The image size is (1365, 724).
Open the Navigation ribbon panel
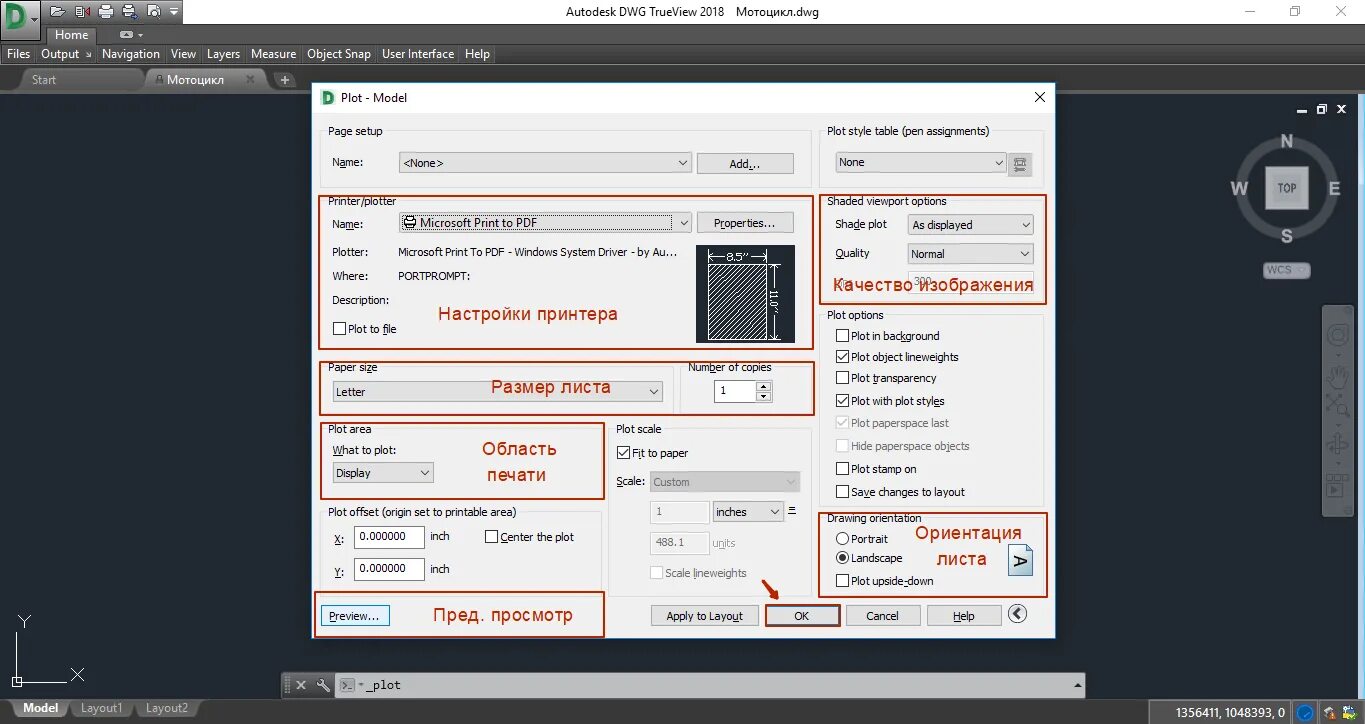(x=131, y=54)
